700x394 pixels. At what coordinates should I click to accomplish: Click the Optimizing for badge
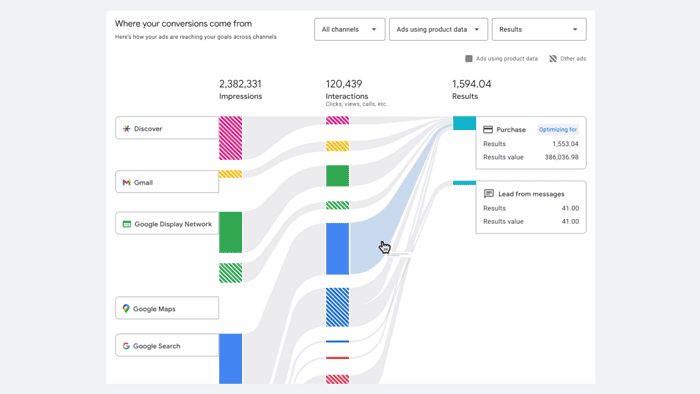click(x=558, y=129)
